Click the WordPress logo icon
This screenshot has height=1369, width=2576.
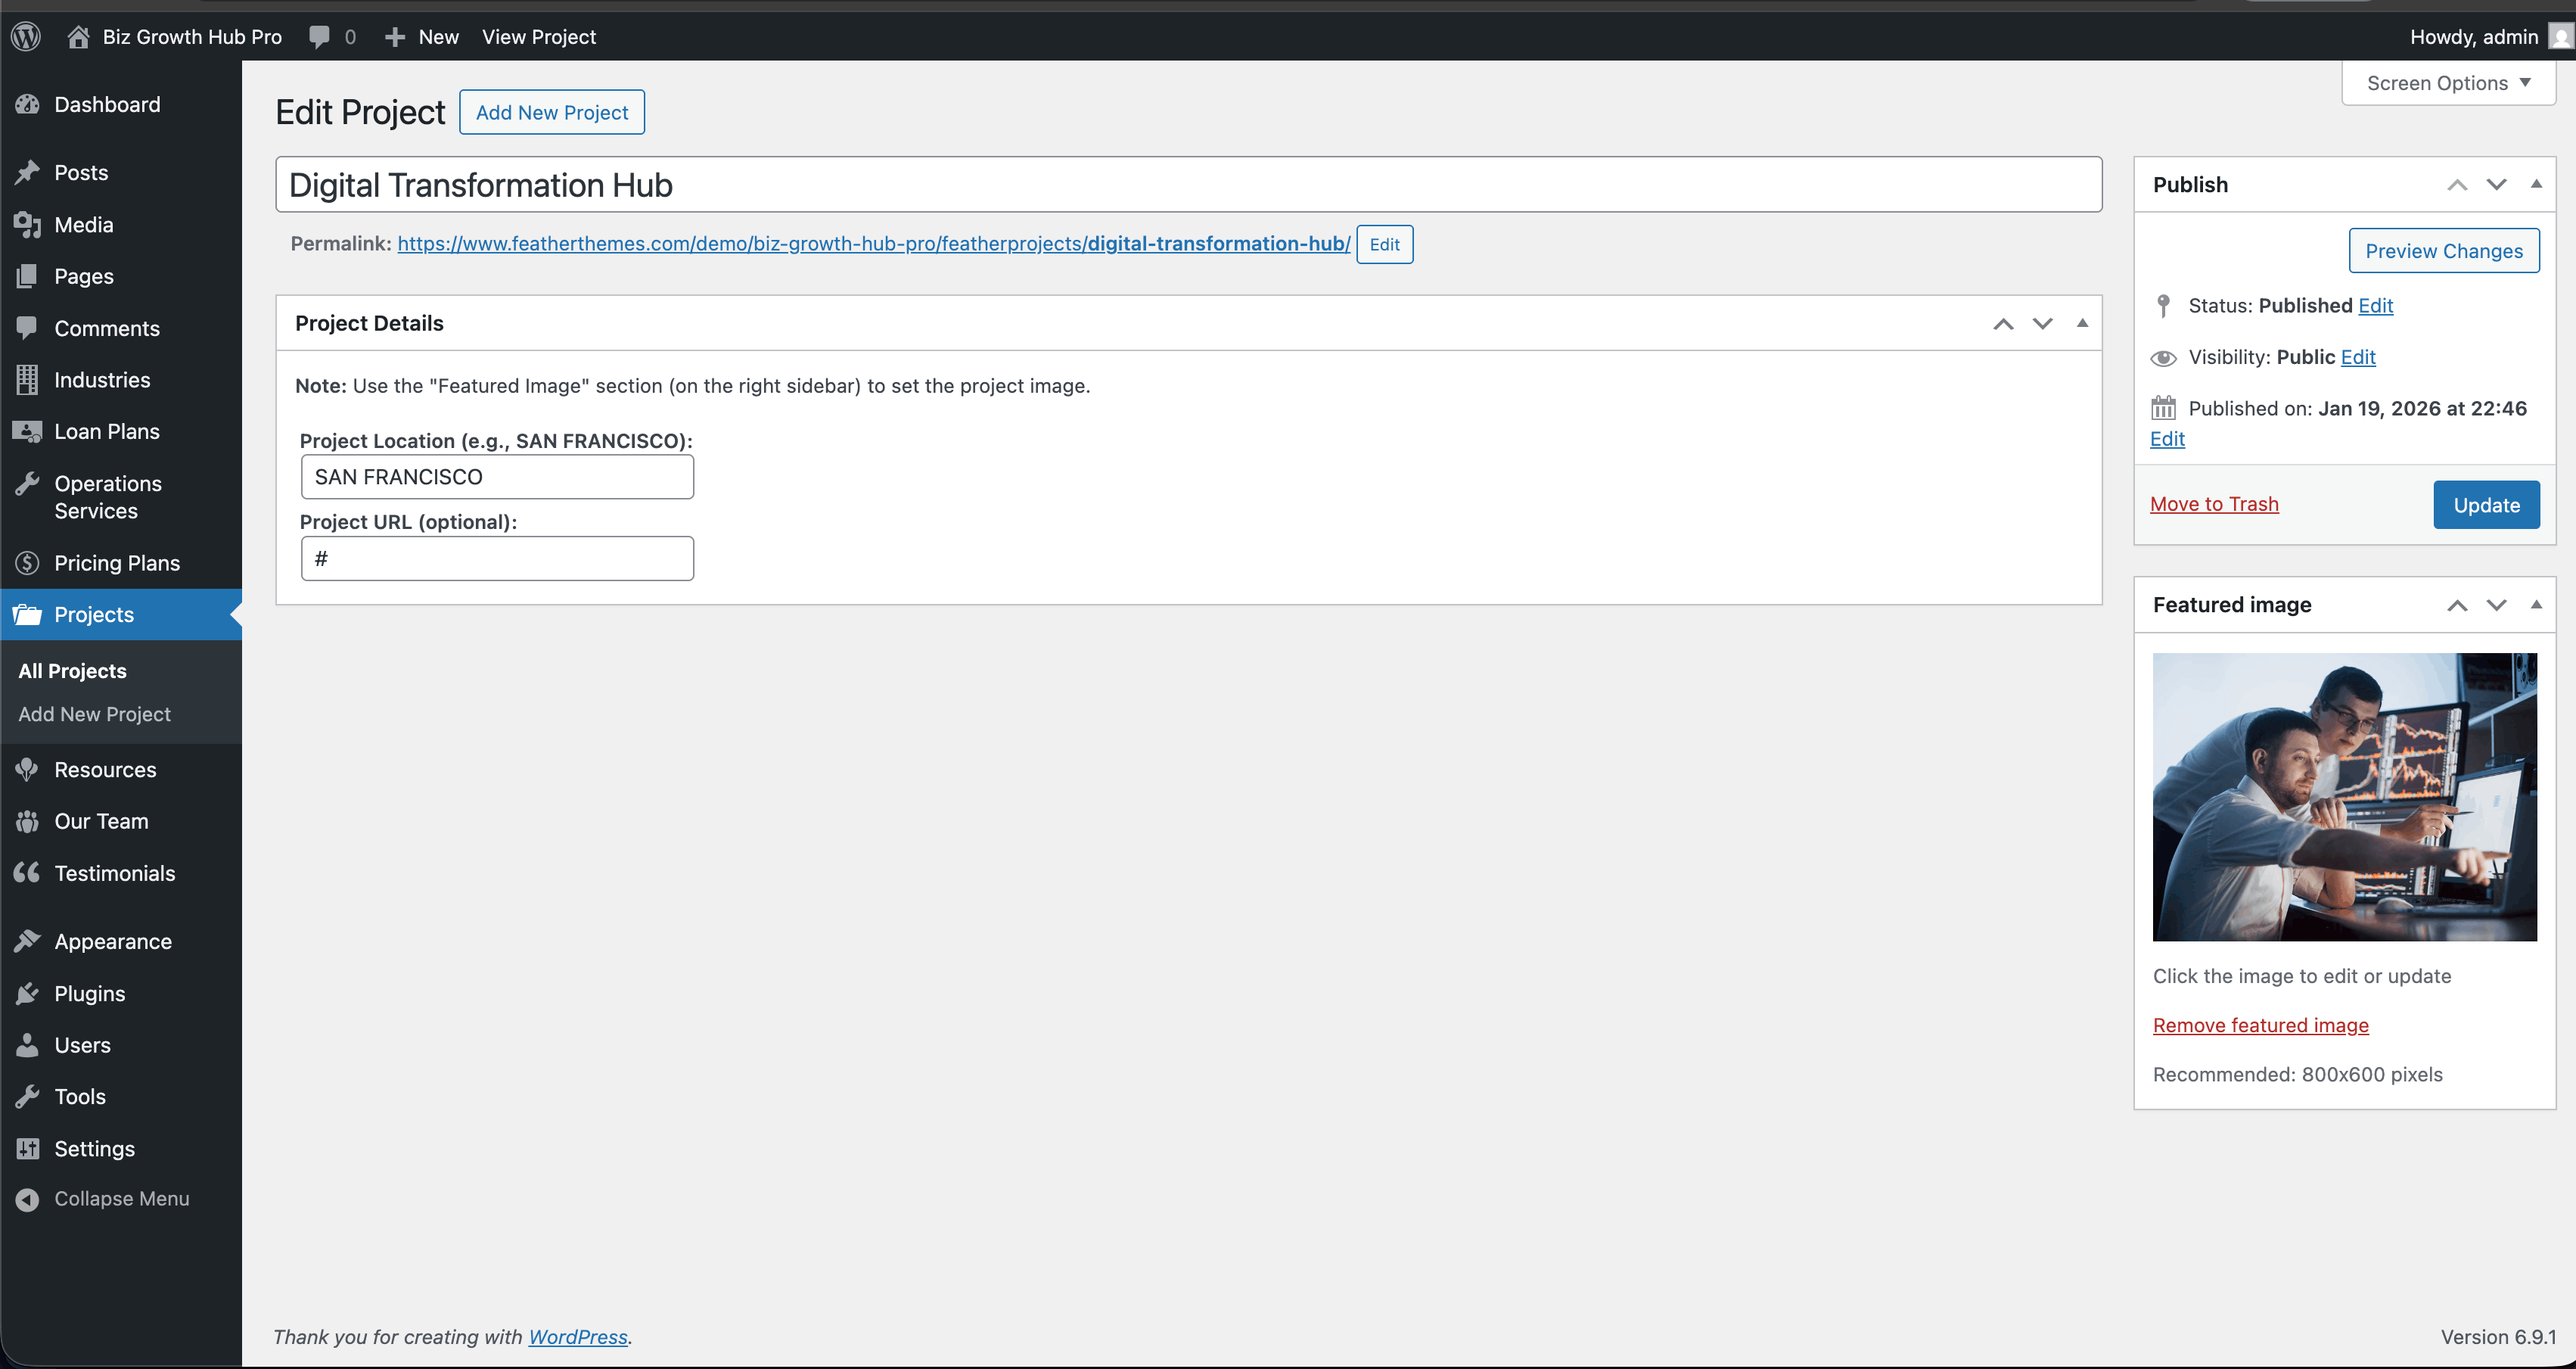pyautogui.click(x=26, y=37)
